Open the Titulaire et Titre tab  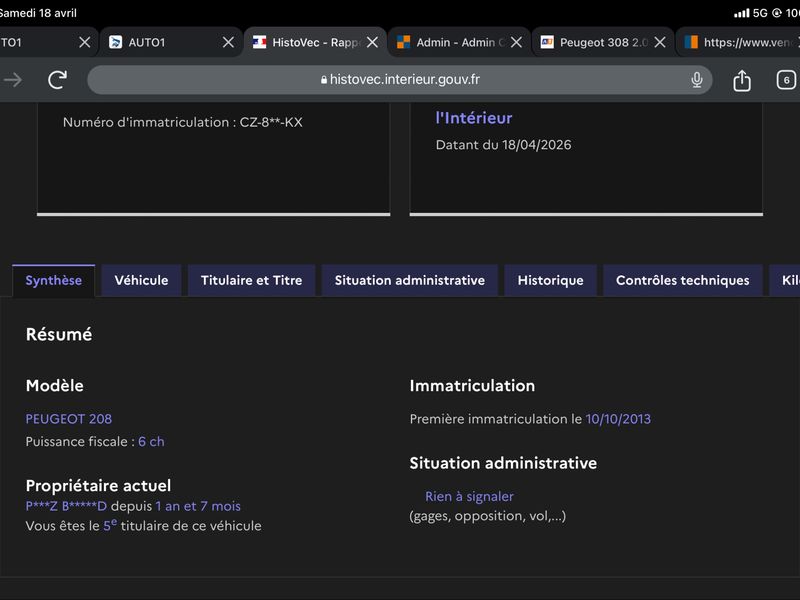pyautogui.click(x=252, y=280)
